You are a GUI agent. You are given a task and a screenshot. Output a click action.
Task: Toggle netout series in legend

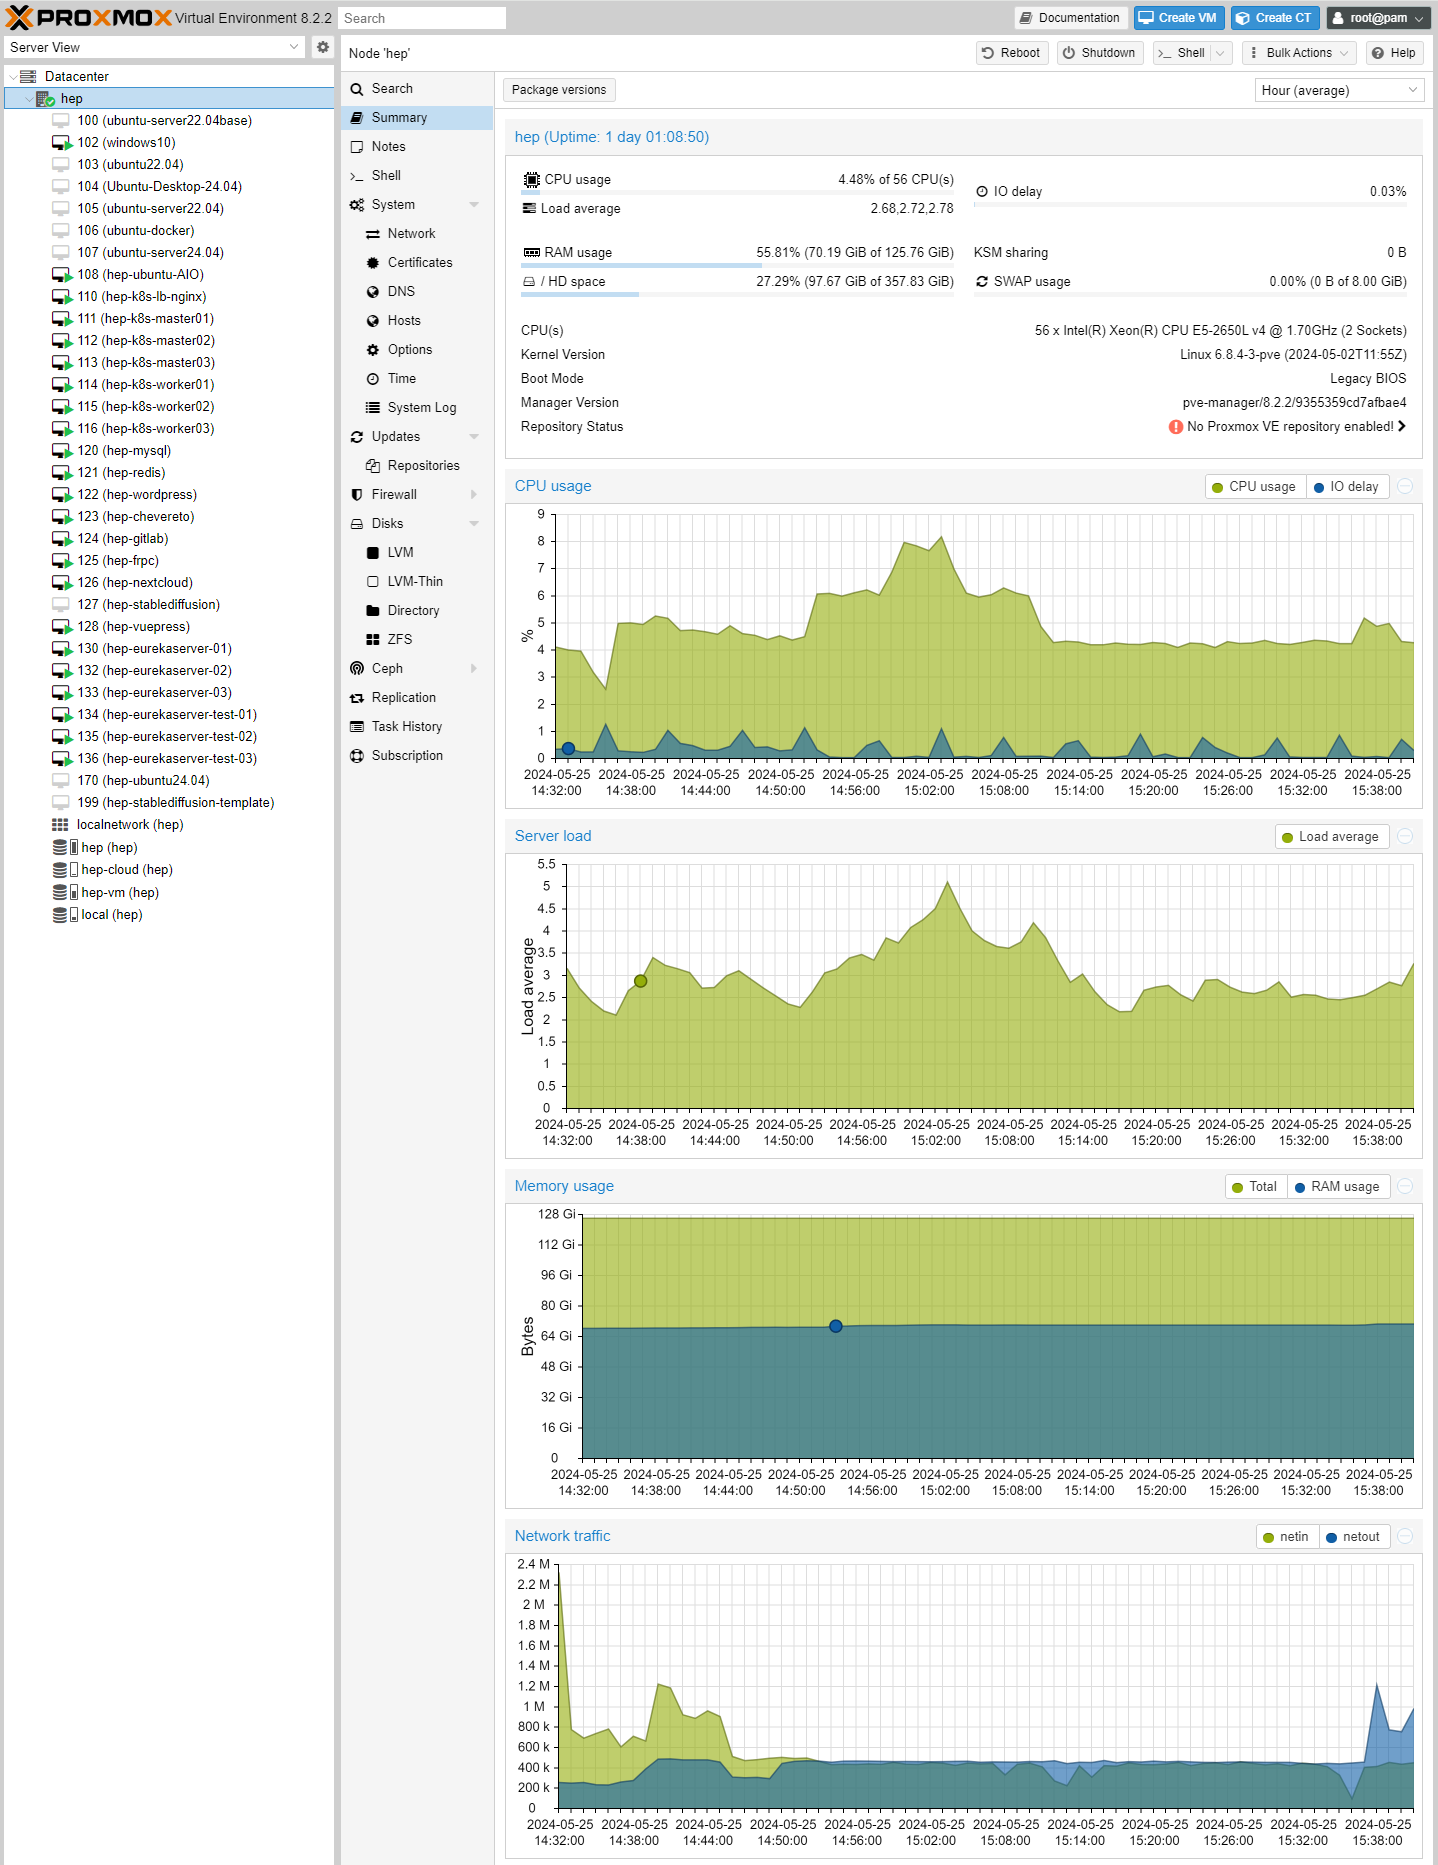pos(1353,1537)
